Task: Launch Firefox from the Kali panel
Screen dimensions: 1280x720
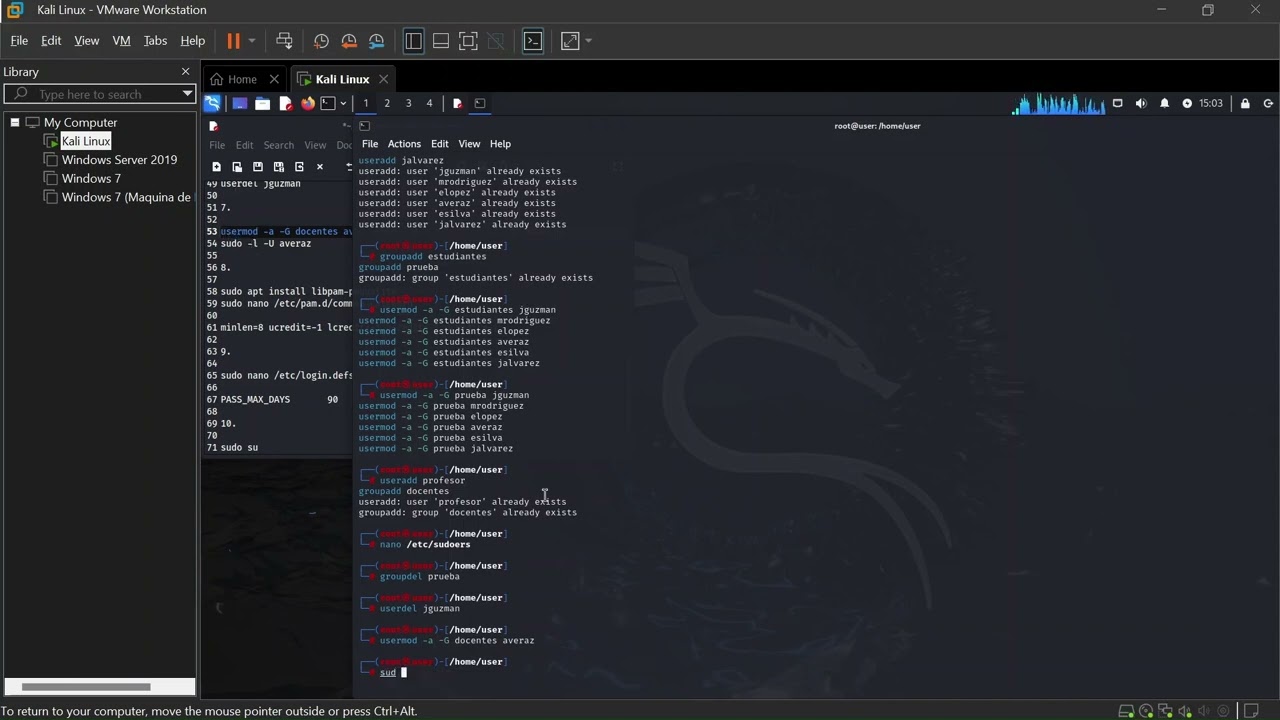Action: (308, 103)
